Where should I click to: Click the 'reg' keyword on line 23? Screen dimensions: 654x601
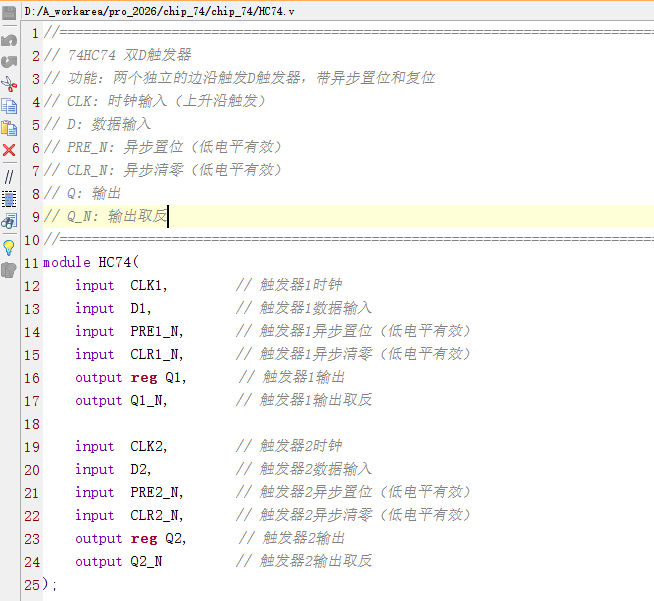click(144, 538)
